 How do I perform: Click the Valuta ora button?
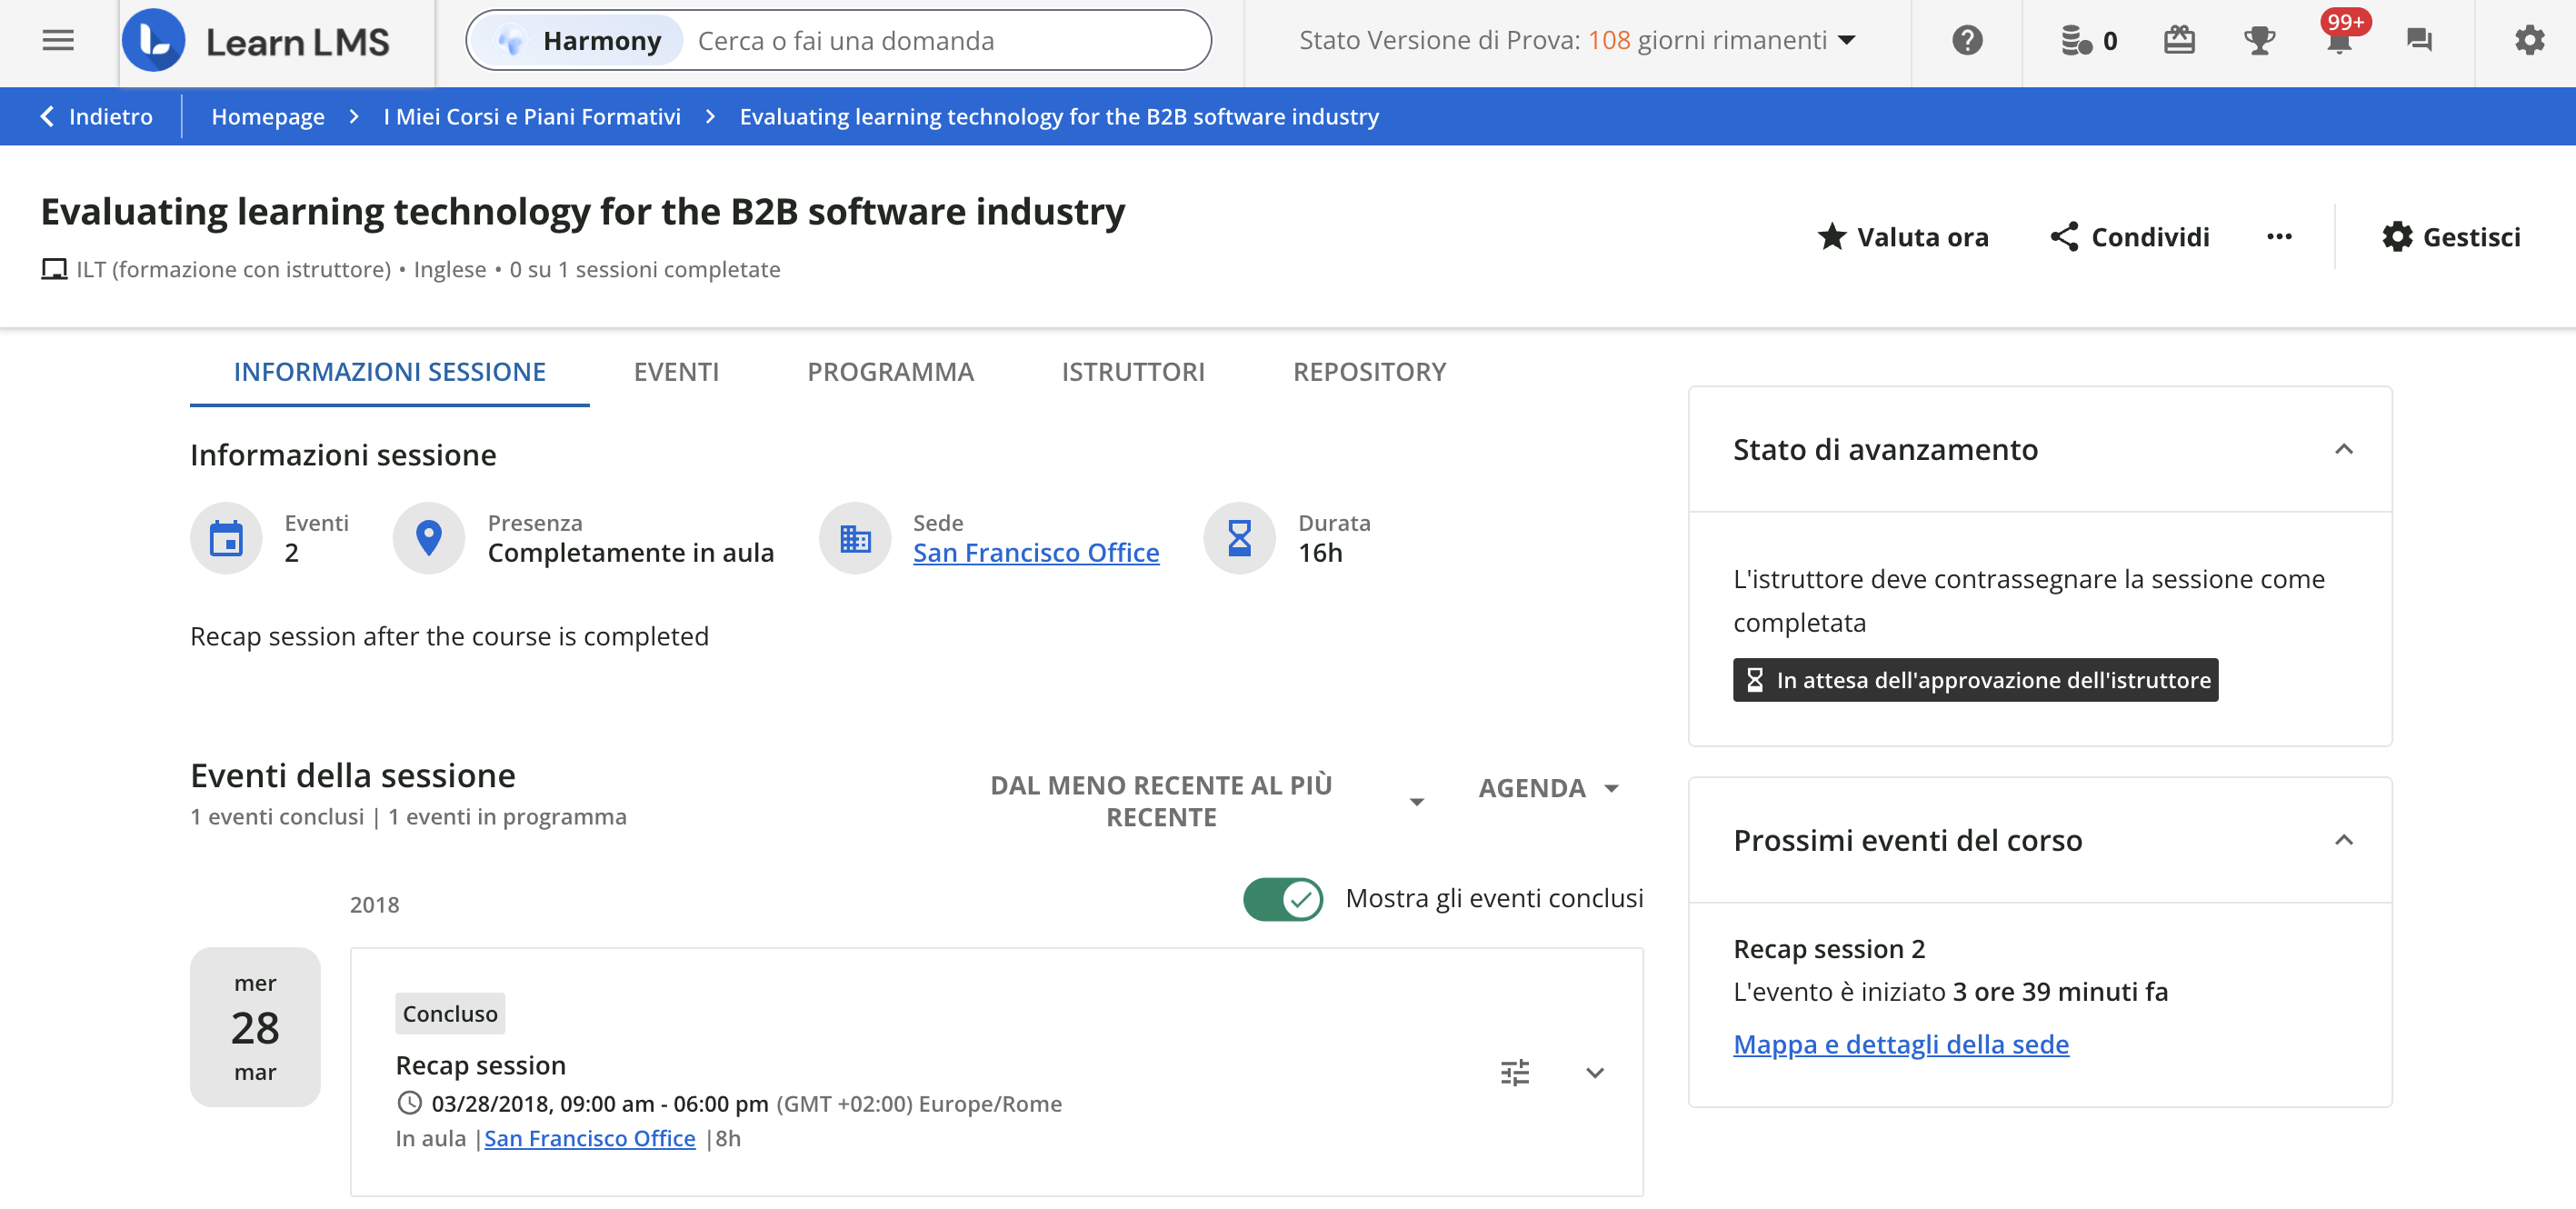tap(1903, 237)
